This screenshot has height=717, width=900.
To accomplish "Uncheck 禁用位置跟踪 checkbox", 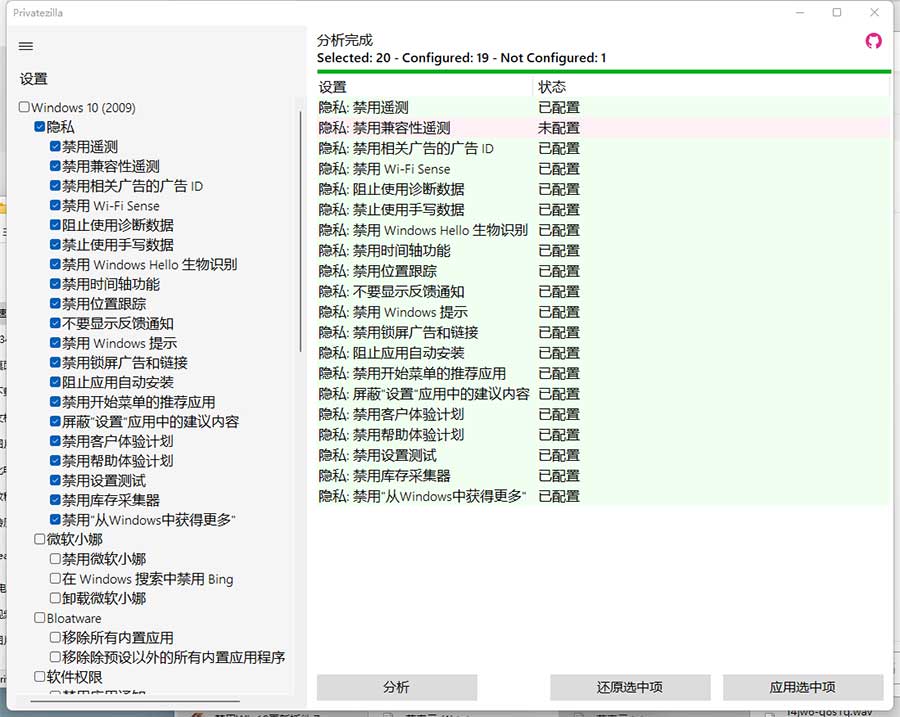I will pos(55,303).
